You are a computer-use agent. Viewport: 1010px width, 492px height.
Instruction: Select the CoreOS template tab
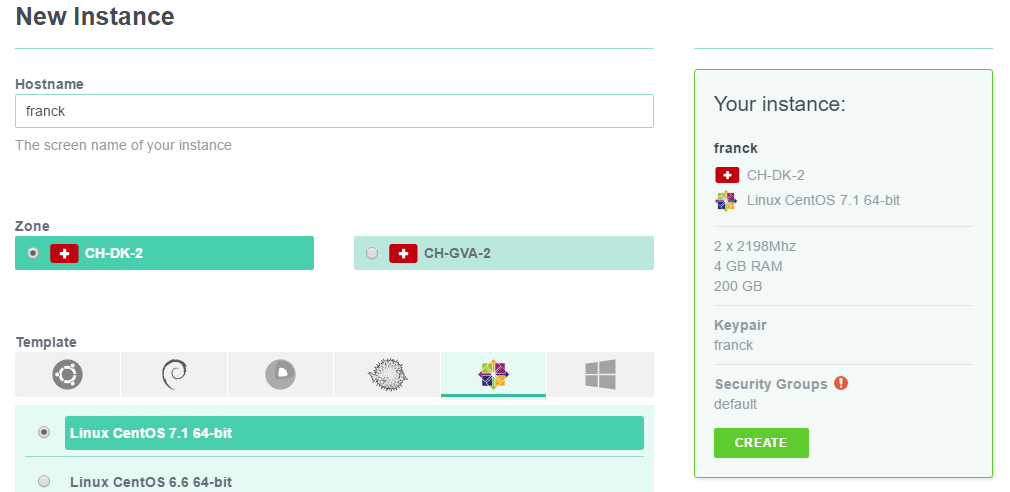click(280, 374)
